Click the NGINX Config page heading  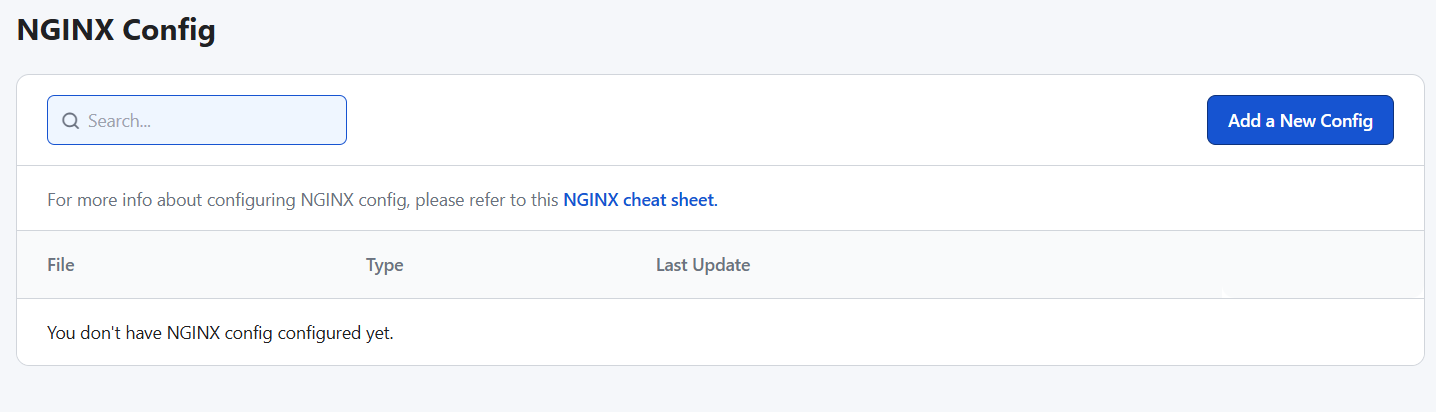[116, 30]
